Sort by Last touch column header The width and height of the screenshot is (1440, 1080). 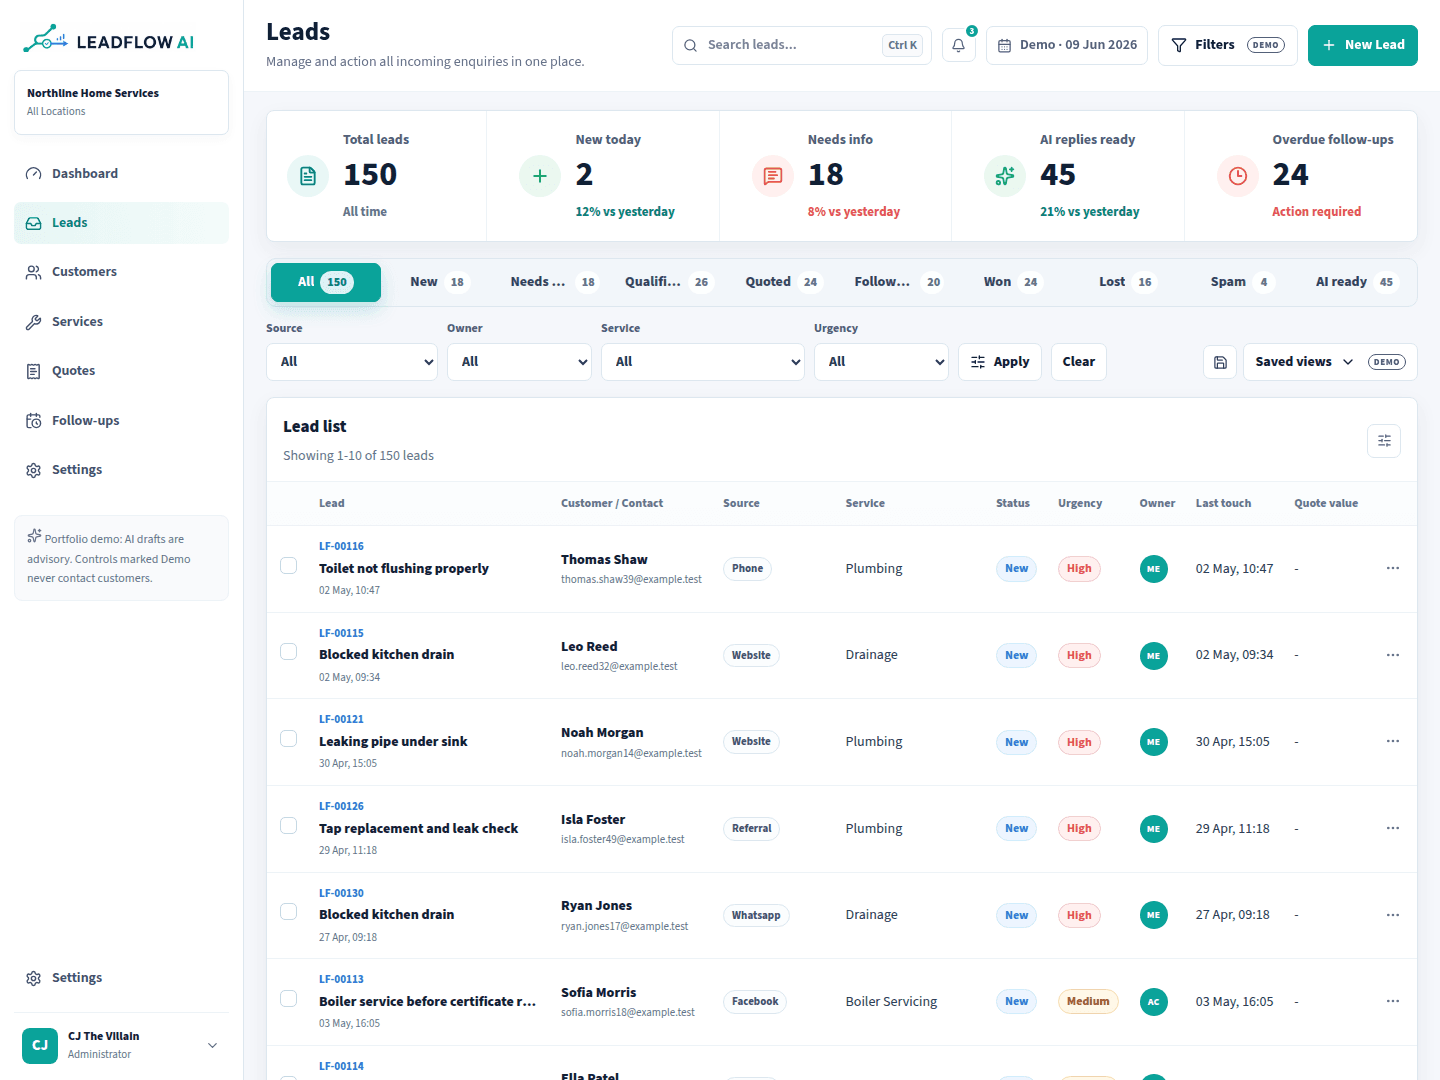[x=1223, y=503]
